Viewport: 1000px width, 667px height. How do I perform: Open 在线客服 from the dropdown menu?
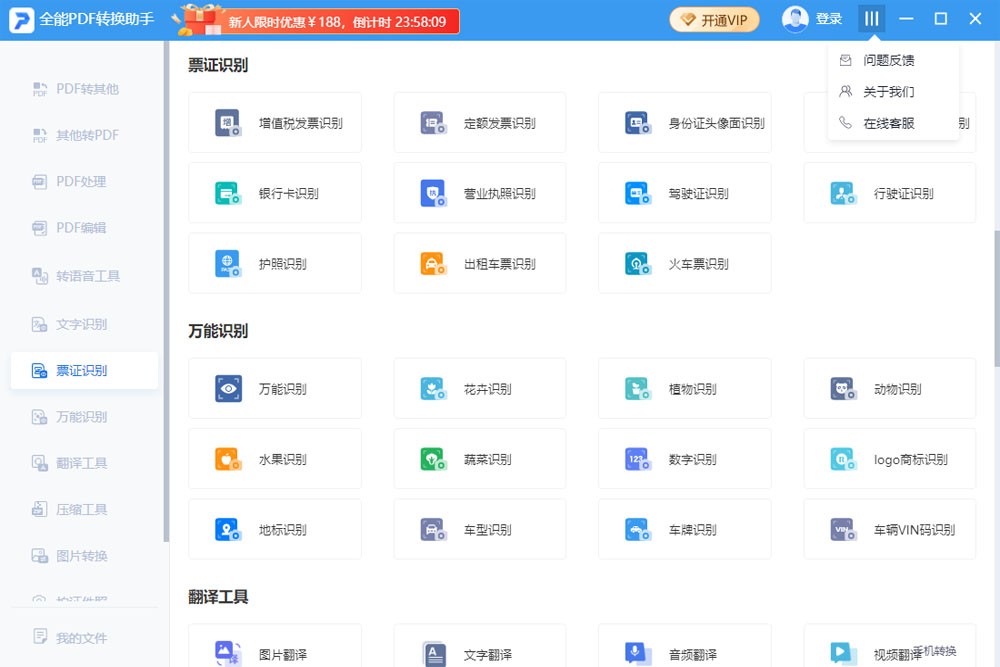click(x=888, y=123)
